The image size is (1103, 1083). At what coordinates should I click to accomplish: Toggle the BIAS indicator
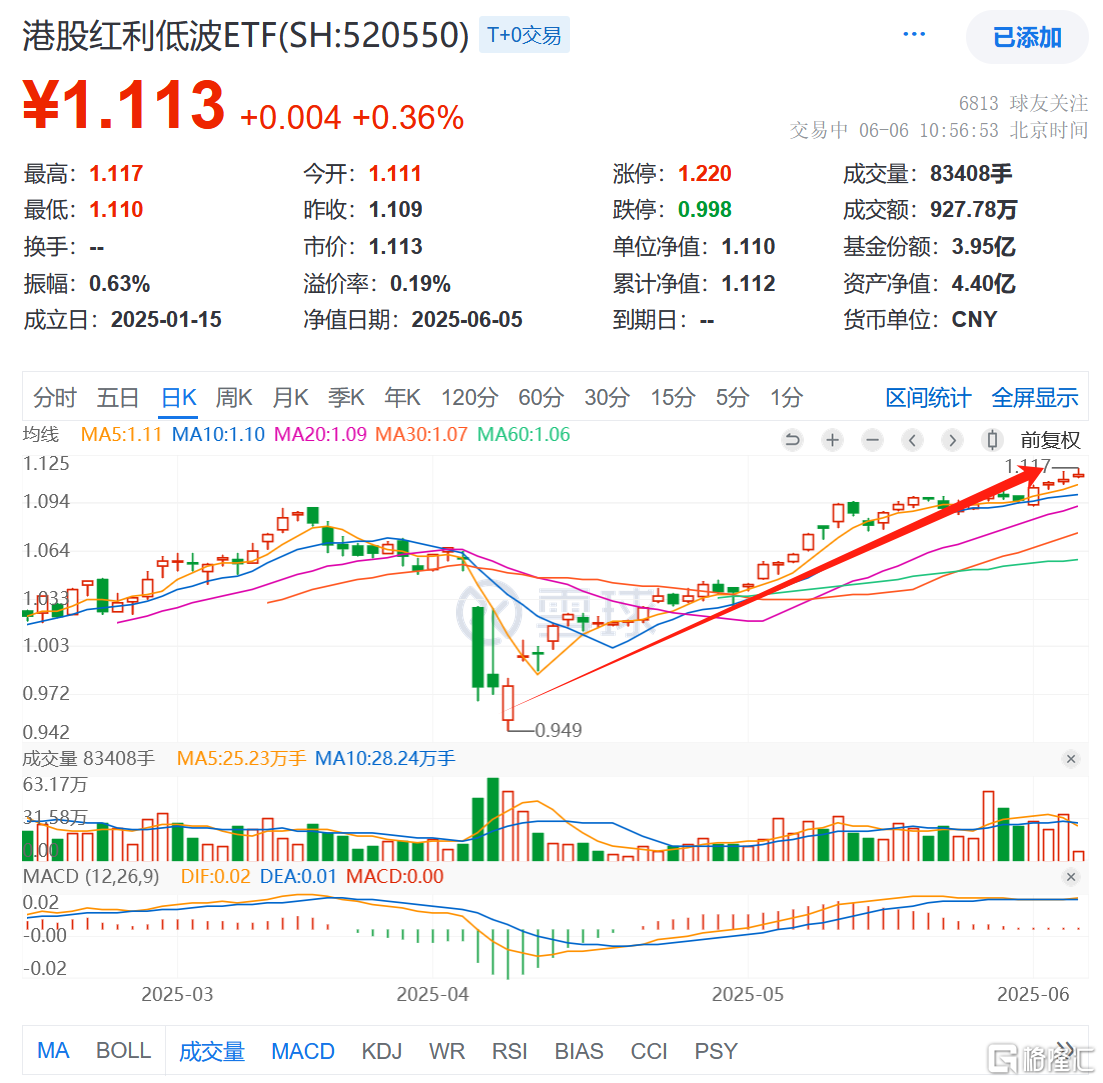(579, 1051)
